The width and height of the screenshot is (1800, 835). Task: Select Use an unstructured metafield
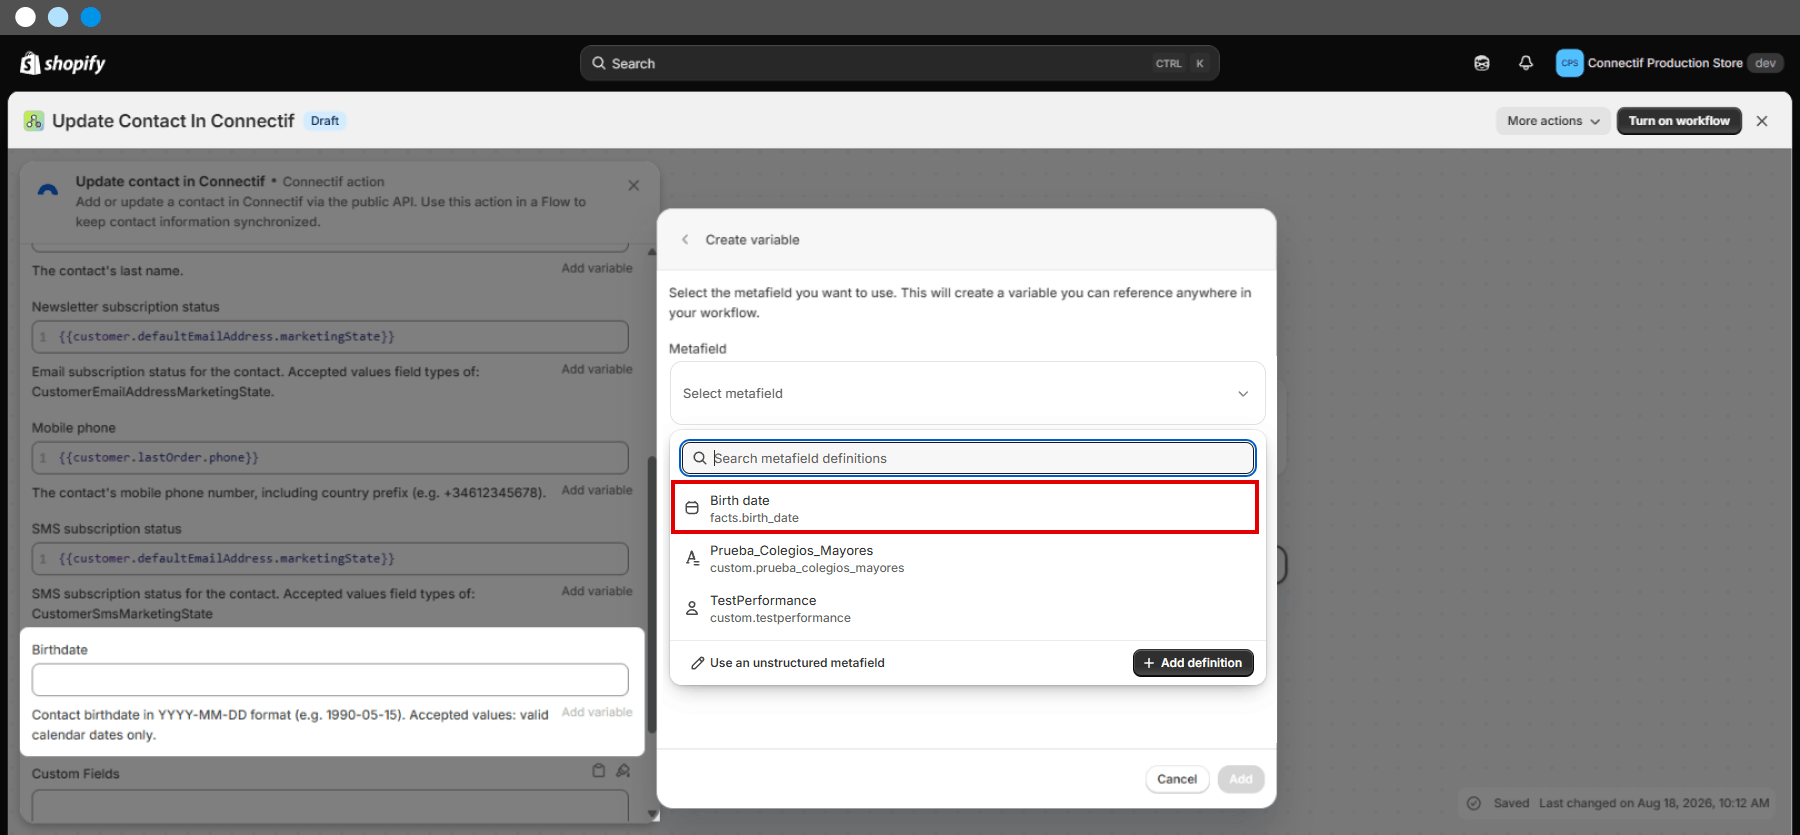tap(787, 663)
